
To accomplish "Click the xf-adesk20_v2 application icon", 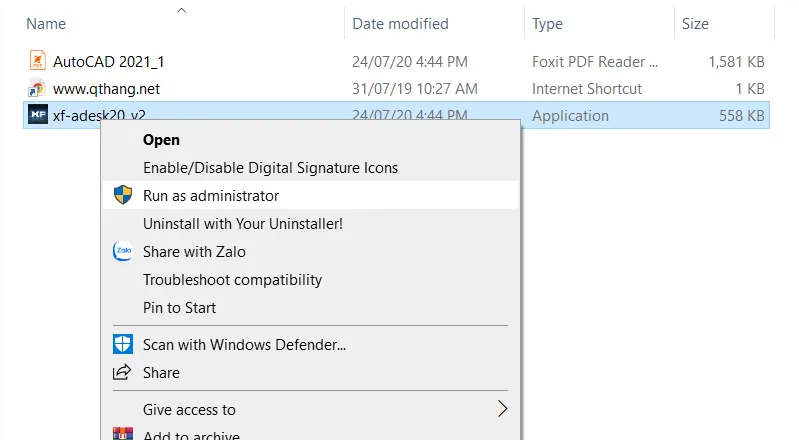I will 37,115.
